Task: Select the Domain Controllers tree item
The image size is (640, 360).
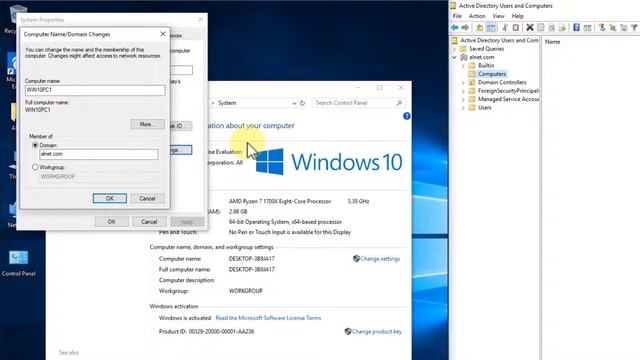Action: pos(502,82)
